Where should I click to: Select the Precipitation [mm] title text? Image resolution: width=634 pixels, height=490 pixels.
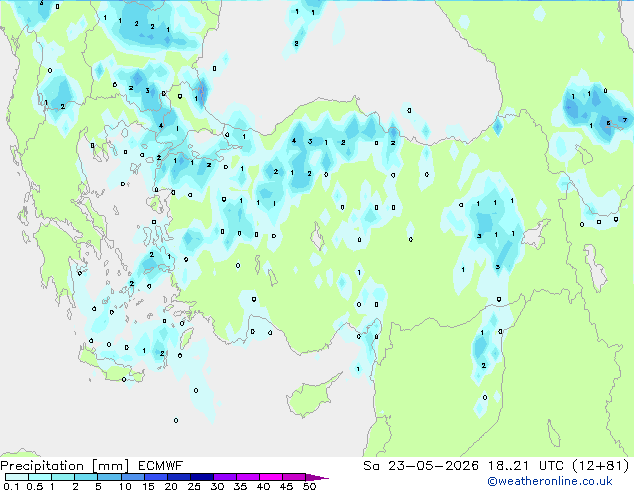click(65, 466)
